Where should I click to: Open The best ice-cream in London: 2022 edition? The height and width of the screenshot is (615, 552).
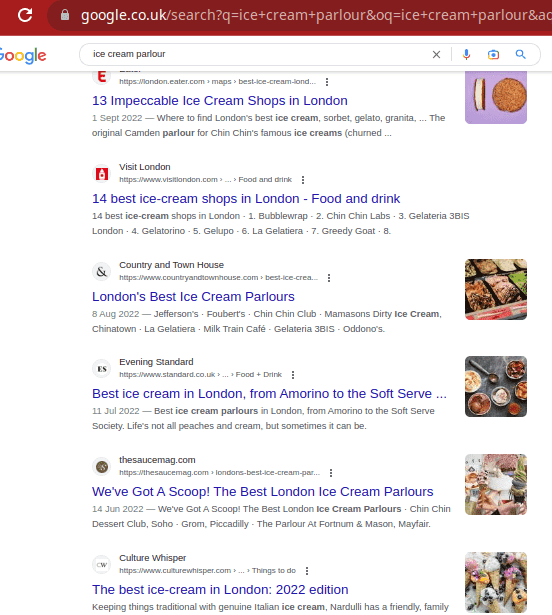[x=220, y=590]
